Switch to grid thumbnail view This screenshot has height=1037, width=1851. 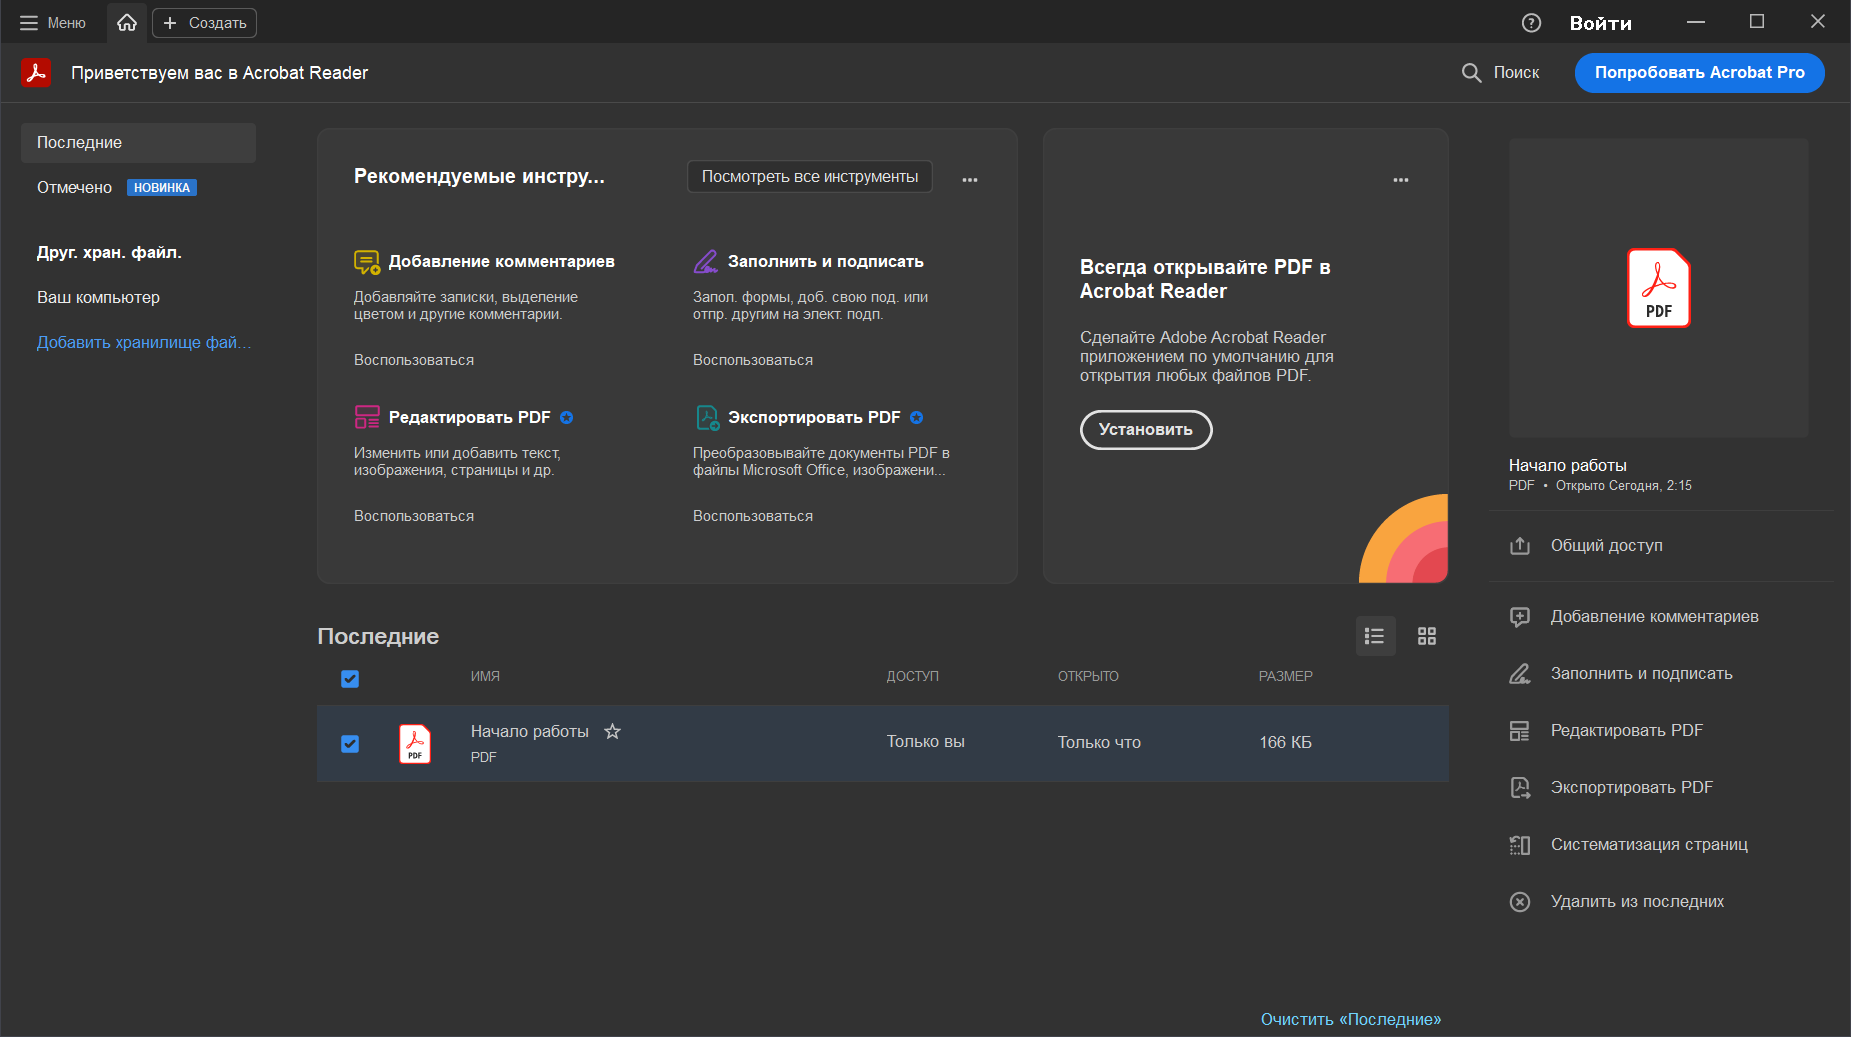[1427, 636]
